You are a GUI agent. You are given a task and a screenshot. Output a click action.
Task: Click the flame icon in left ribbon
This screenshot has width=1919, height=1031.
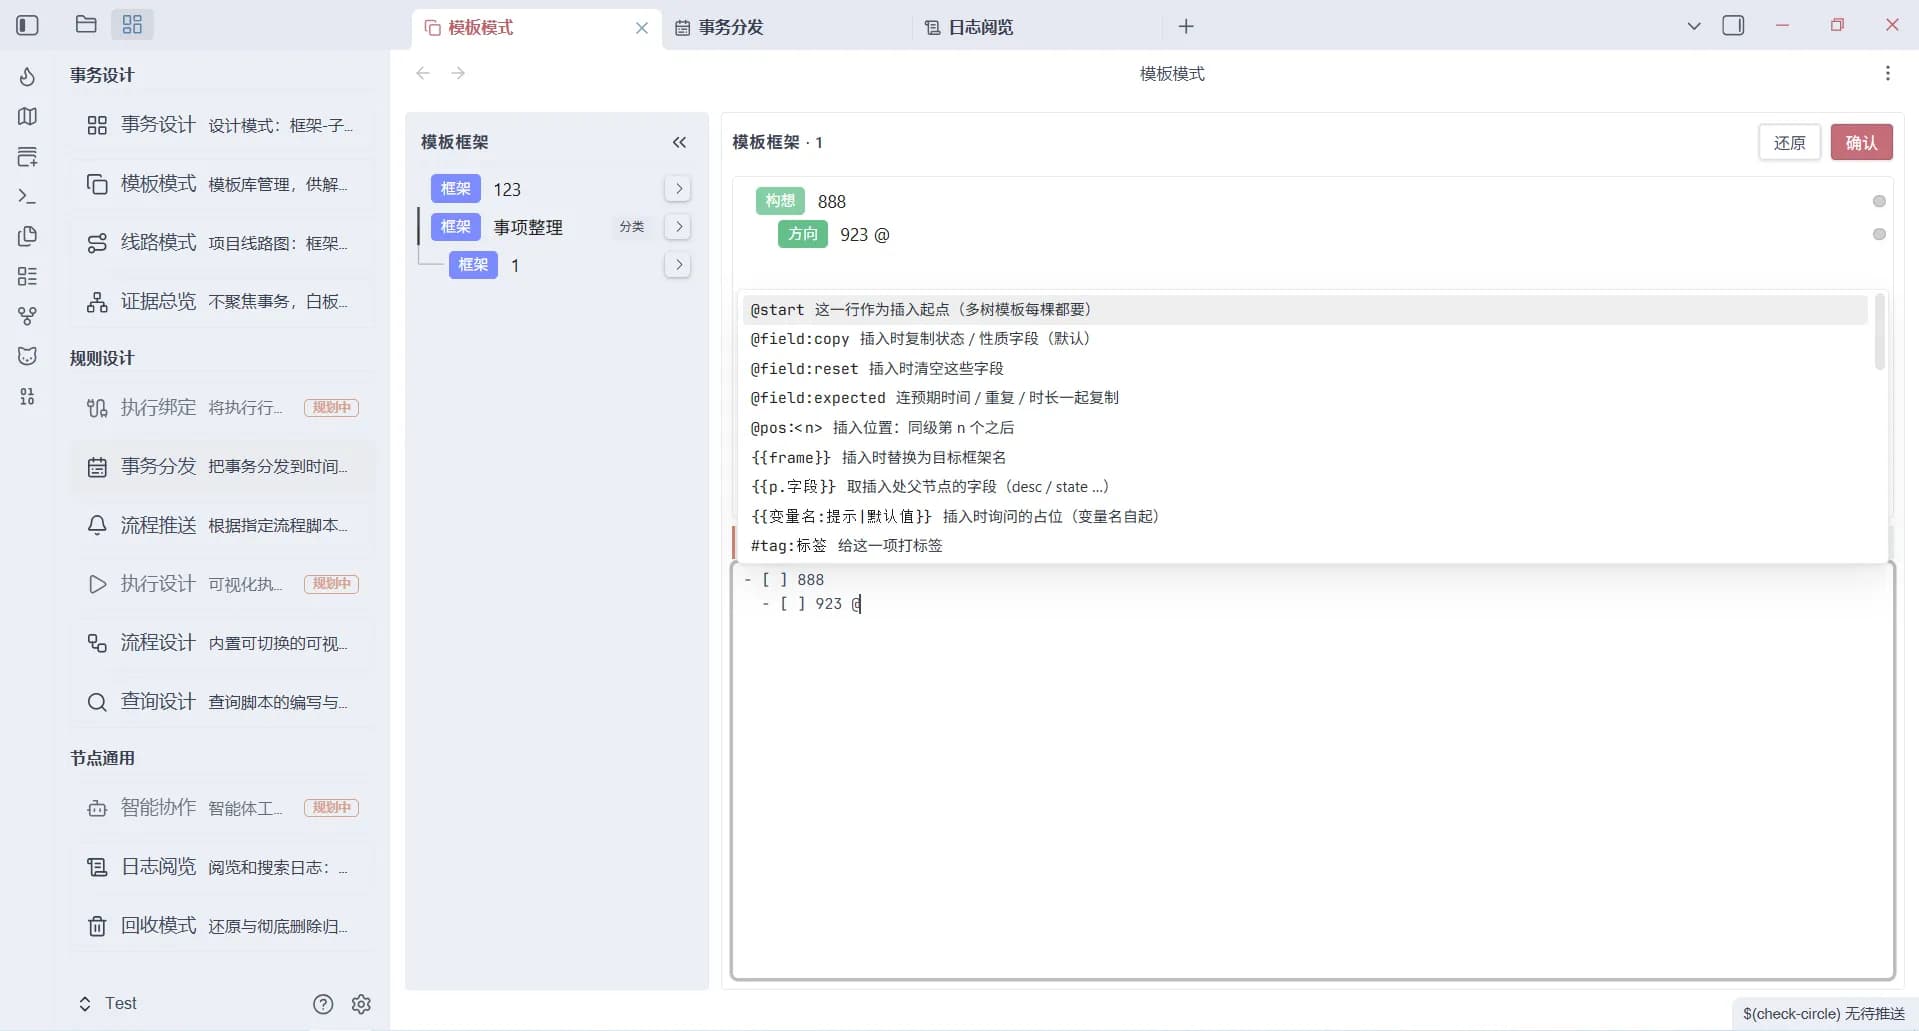27,77
